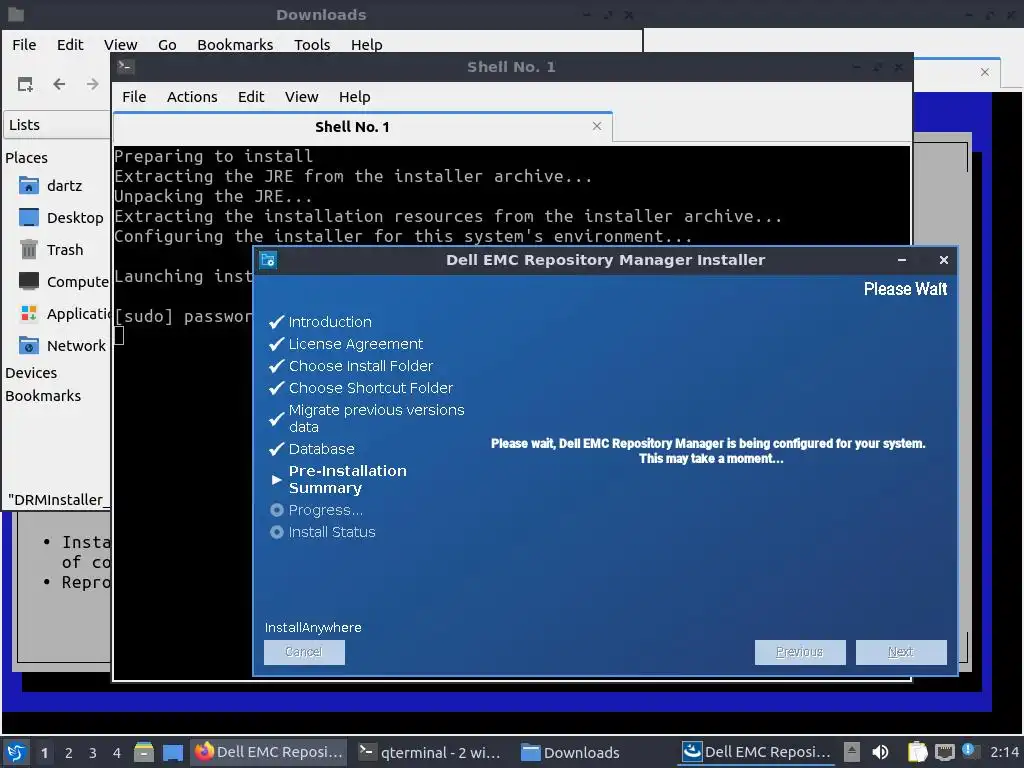Open the removable media eject tray icon
This screenshot has height=768, width=1024.
click(x=852, y=752)
